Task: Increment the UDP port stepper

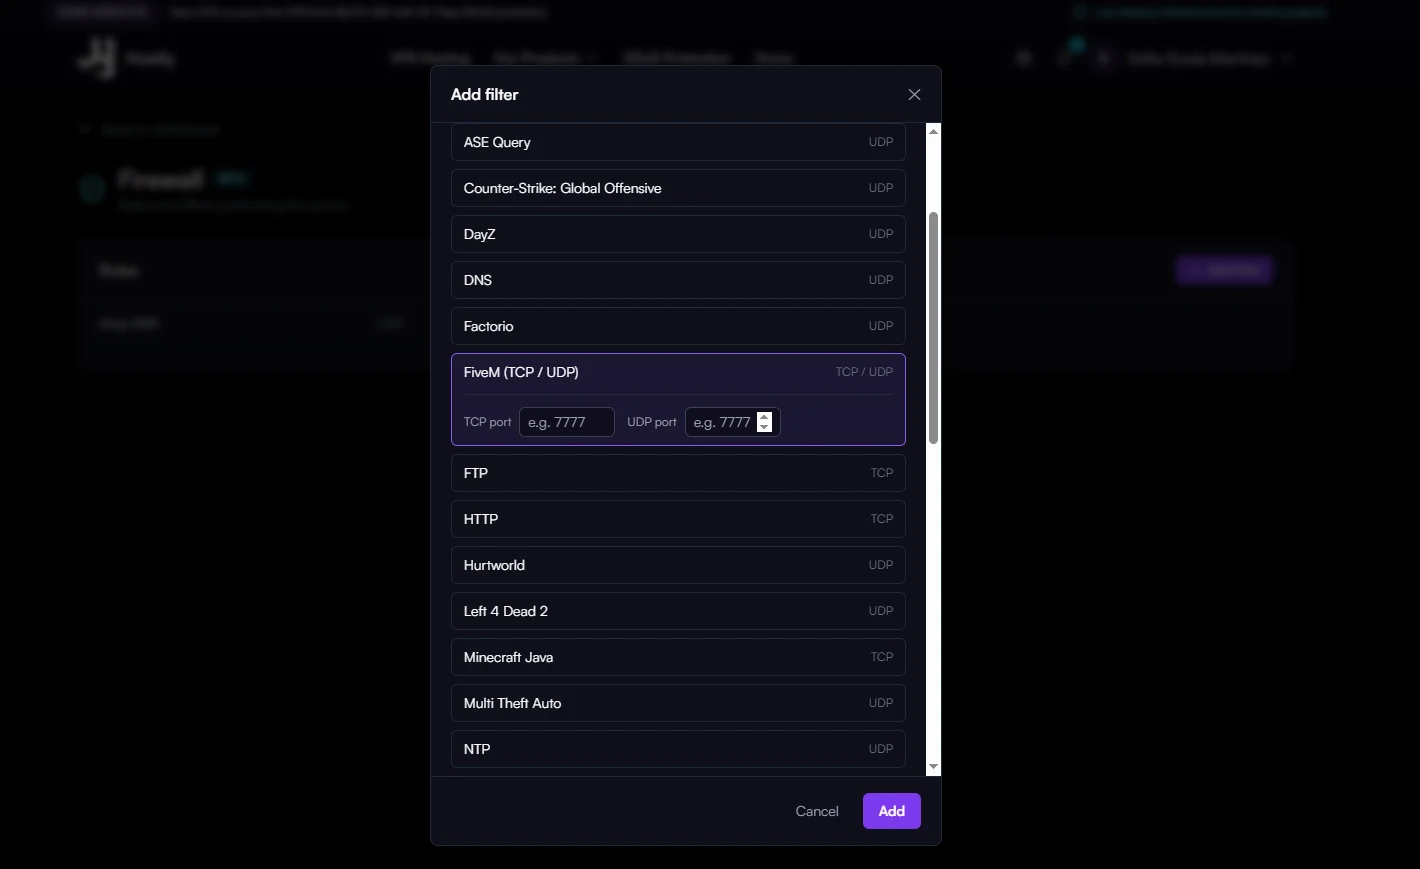Action: tap(764, 417)
